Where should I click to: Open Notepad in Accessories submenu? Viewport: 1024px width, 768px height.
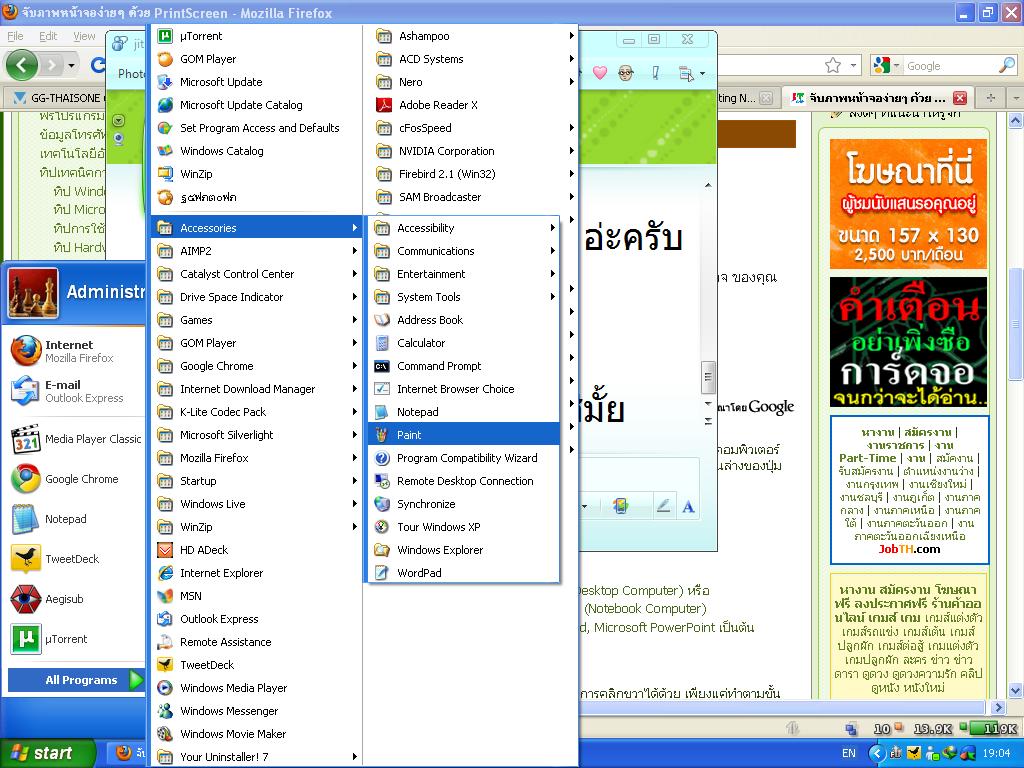(464, 412)
